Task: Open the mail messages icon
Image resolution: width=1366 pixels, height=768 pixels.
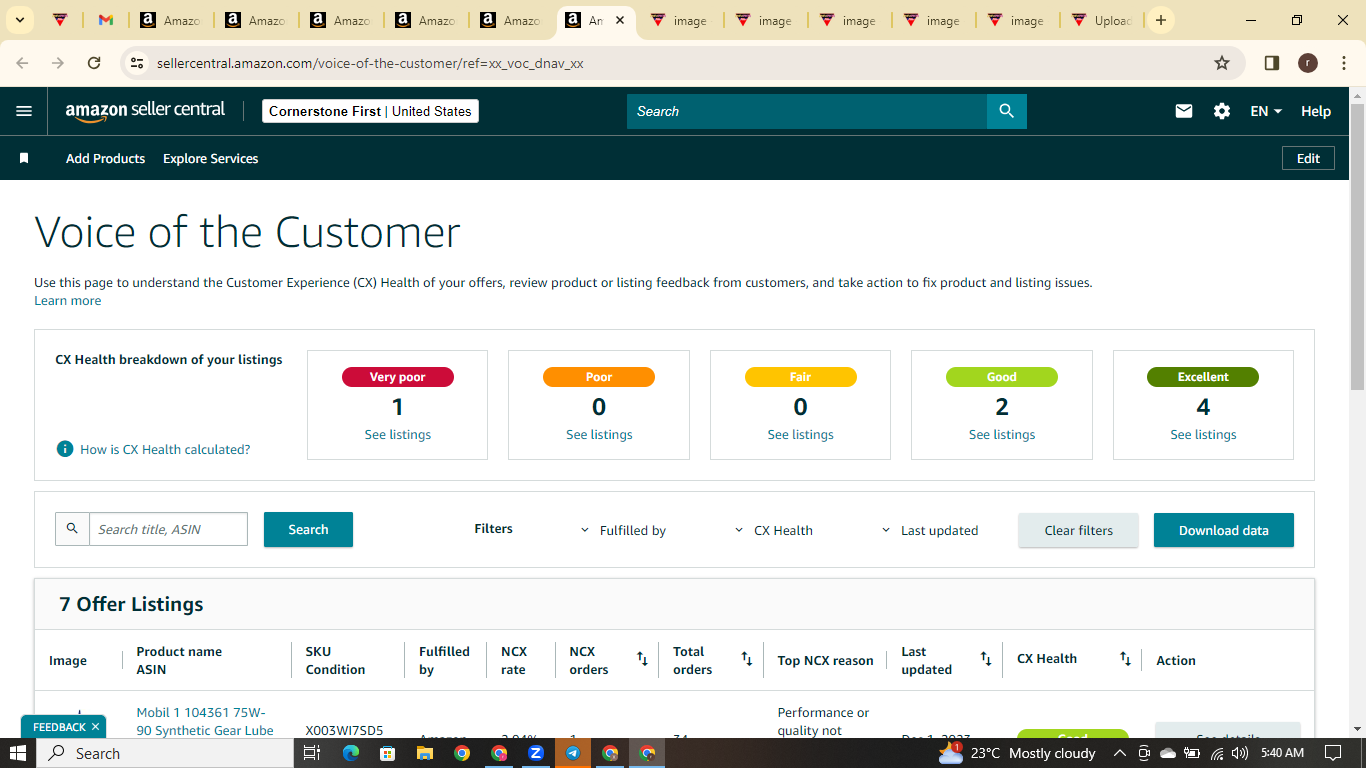Action: [1184, 111]
